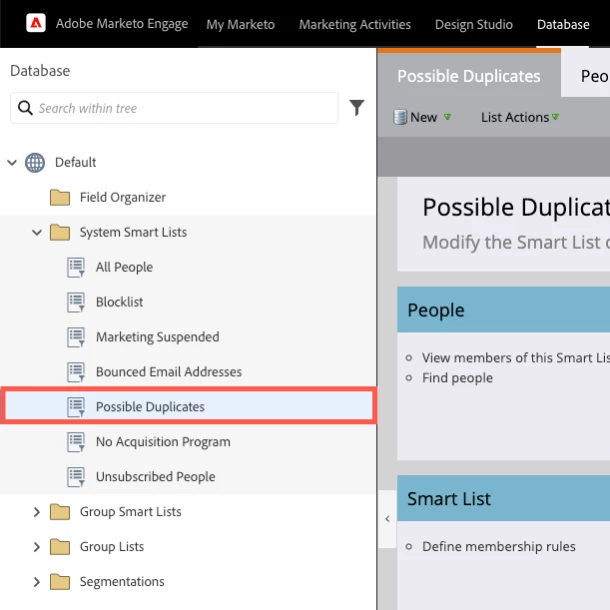Image resolution: width=610 pixels, height=610 pixels.
Task: Click the Segmentations label
Action: click(x=122, y=582)
